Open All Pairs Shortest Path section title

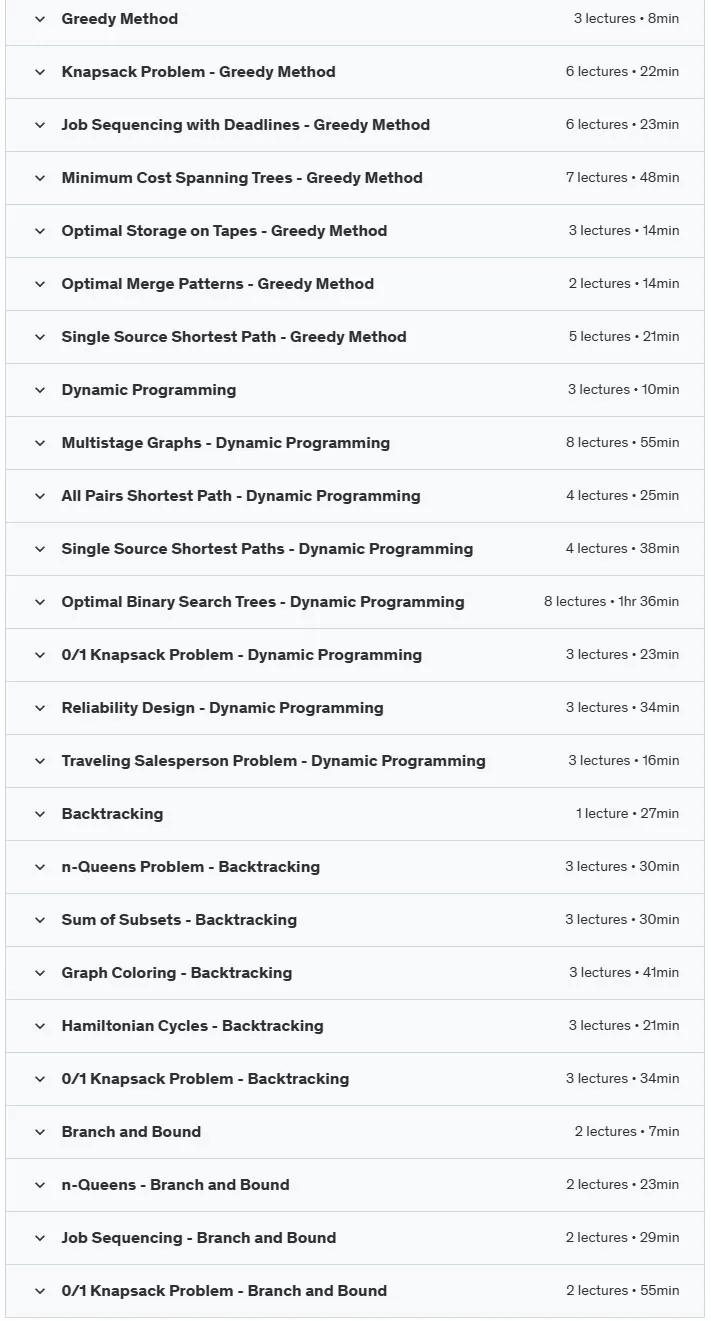click(241, 496)
